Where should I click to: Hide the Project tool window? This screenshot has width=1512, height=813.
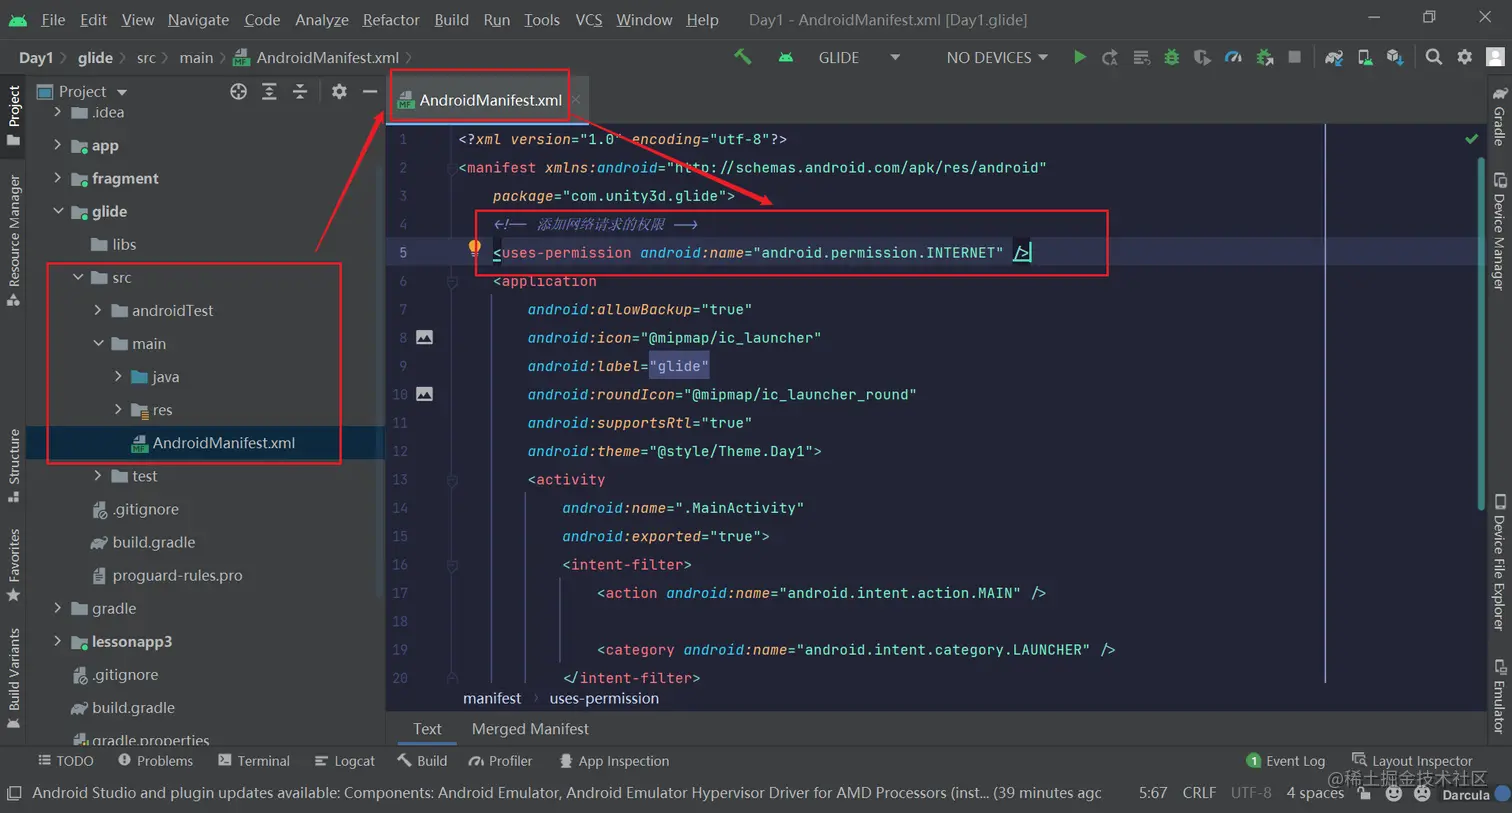(370, 91)
